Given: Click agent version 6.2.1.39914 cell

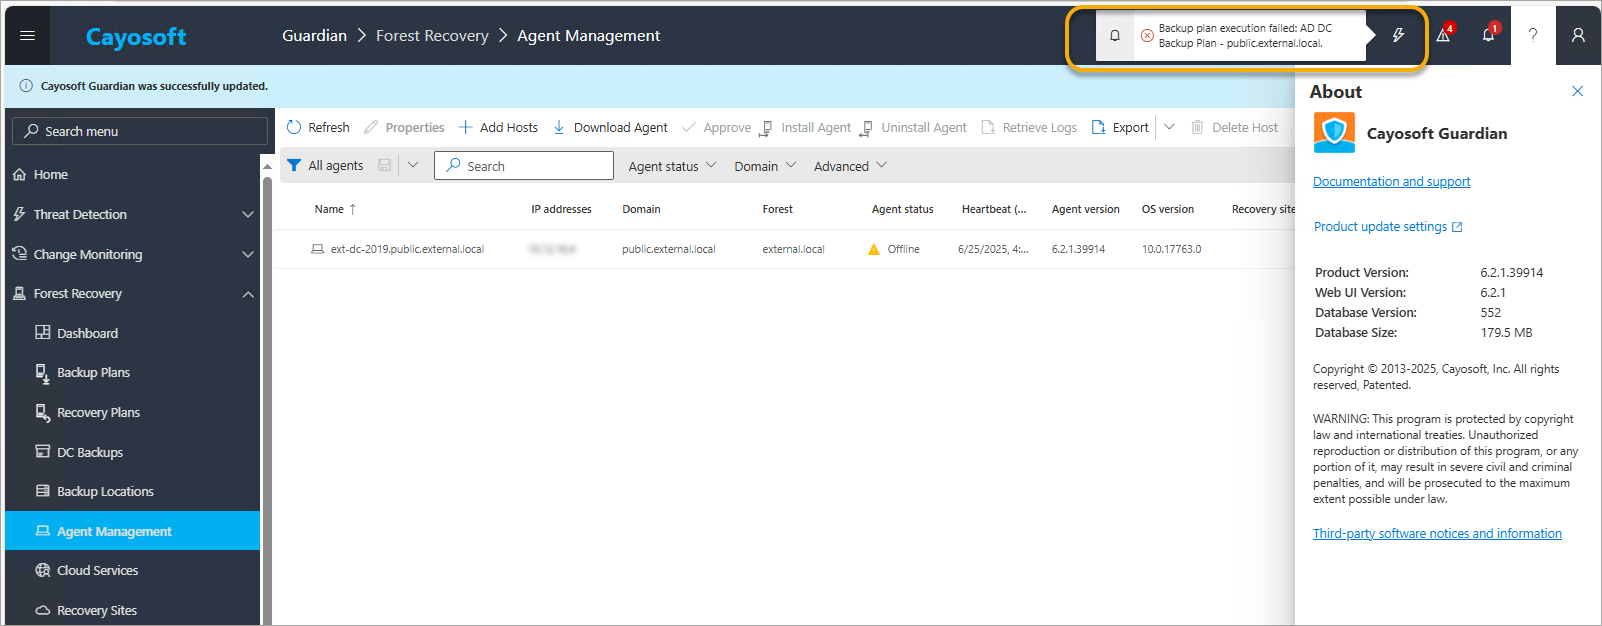Looking at the screenshot, I should click(1078, 249).
